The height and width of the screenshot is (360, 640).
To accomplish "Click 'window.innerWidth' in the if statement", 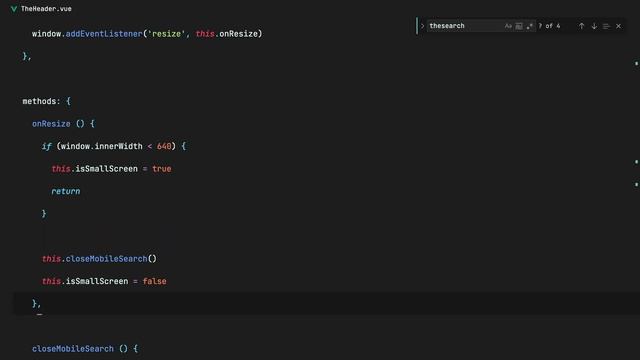I will pos(102,146).
